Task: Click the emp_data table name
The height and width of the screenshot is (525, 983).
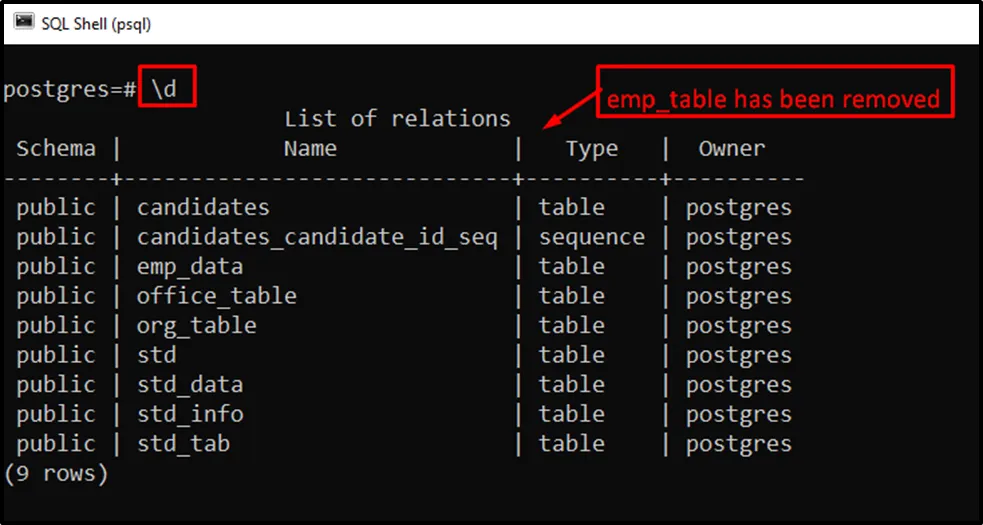Action: pyautogui.click(x=190, y=267)
